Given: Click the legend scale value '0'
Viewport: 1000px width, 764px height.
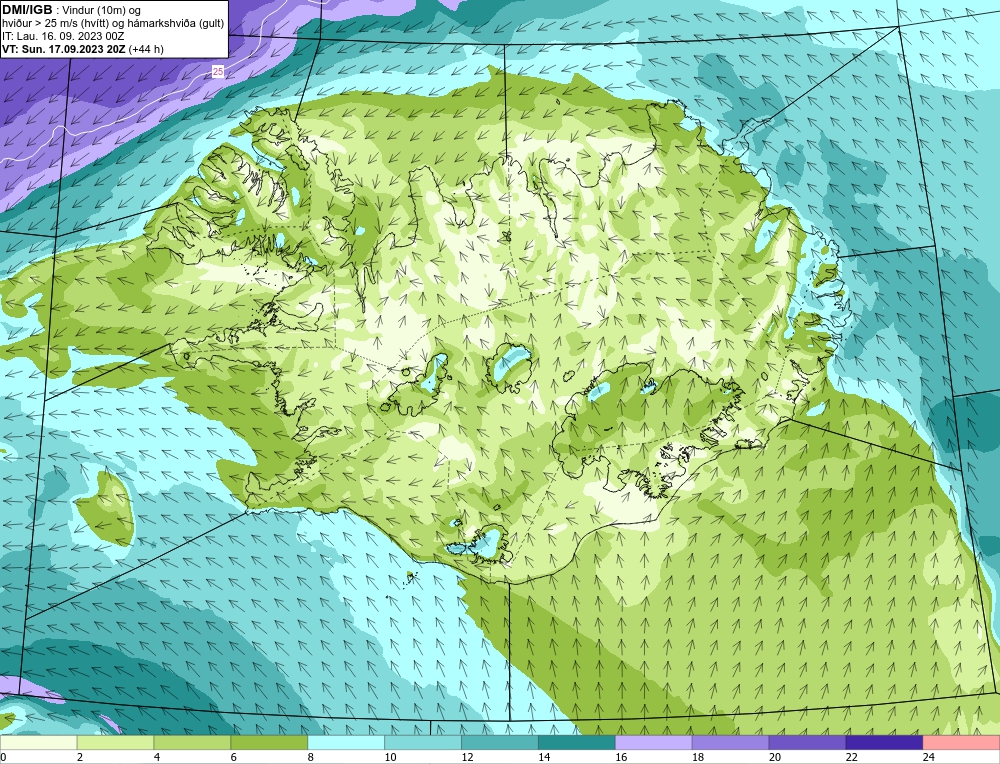Looking at the screenshot, I should click(x=3, y=757).
